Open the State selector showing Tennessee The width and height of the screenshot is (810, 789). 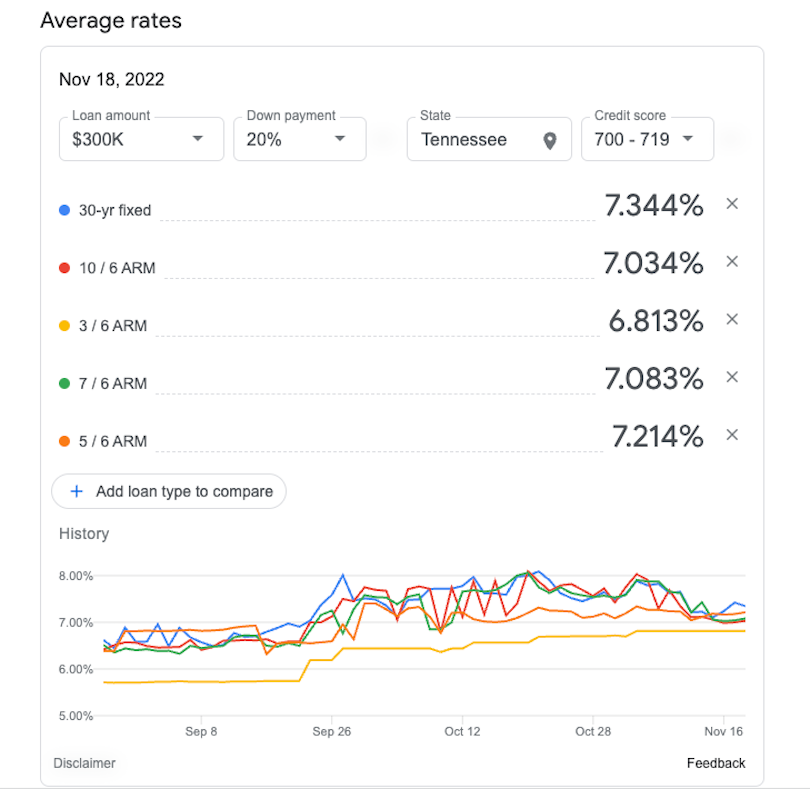pos(489,139)
